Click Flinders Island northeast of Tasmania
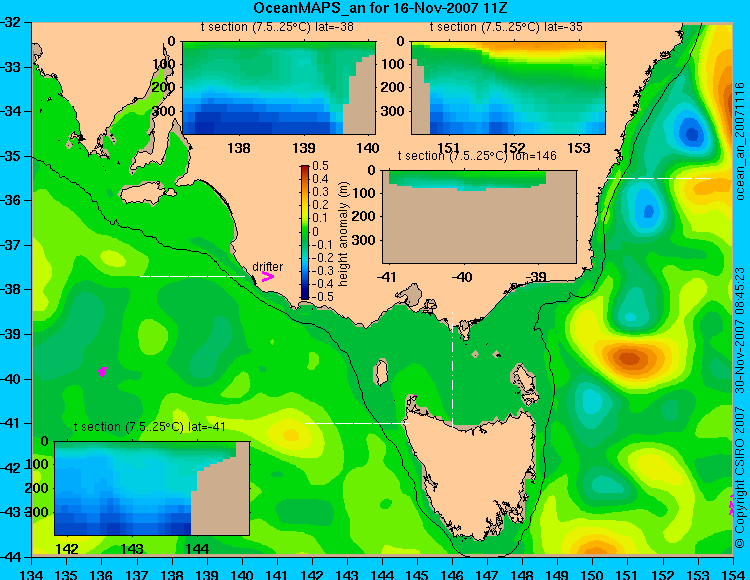The image size is (750, 580). 523,380
